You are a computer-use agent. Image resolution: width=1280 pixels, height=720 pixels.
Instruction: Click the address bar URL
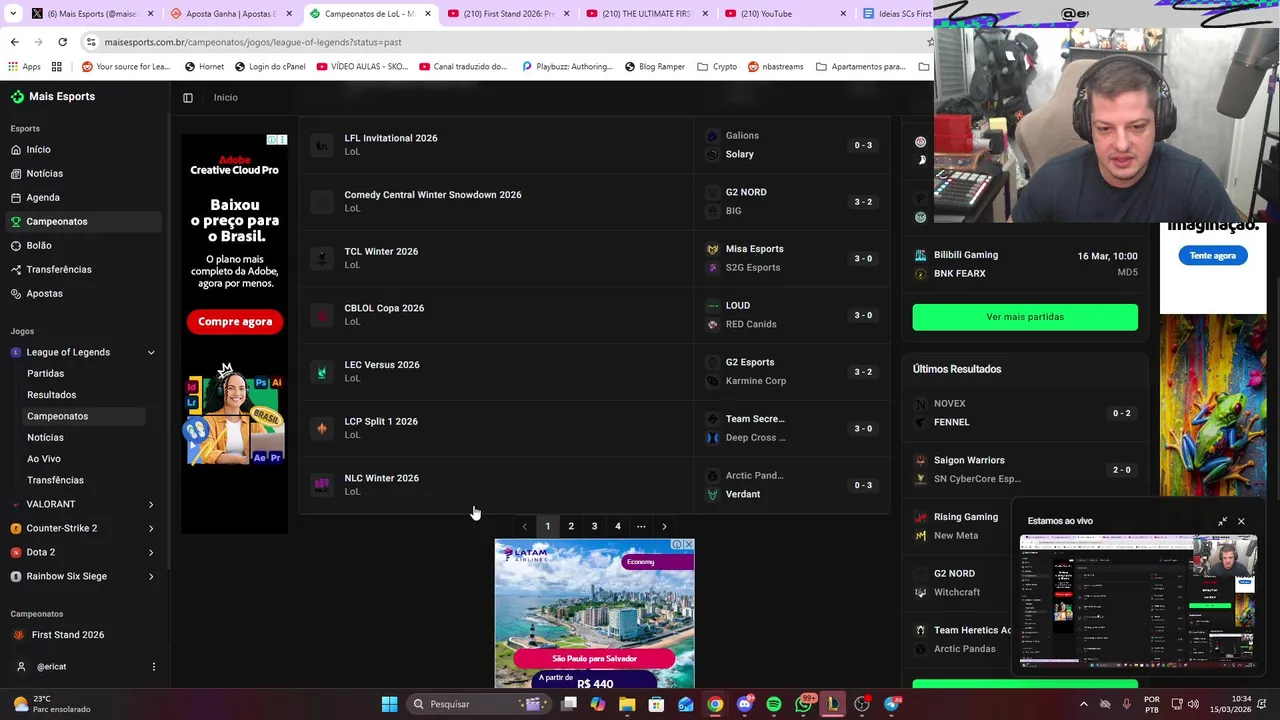pos(253,42)
